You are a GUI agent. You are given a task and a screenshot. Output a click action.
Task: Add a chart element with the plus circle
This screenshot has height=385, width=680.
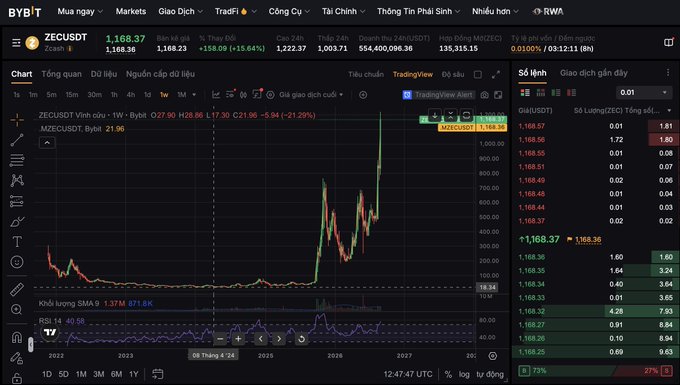tap(363, 95)
